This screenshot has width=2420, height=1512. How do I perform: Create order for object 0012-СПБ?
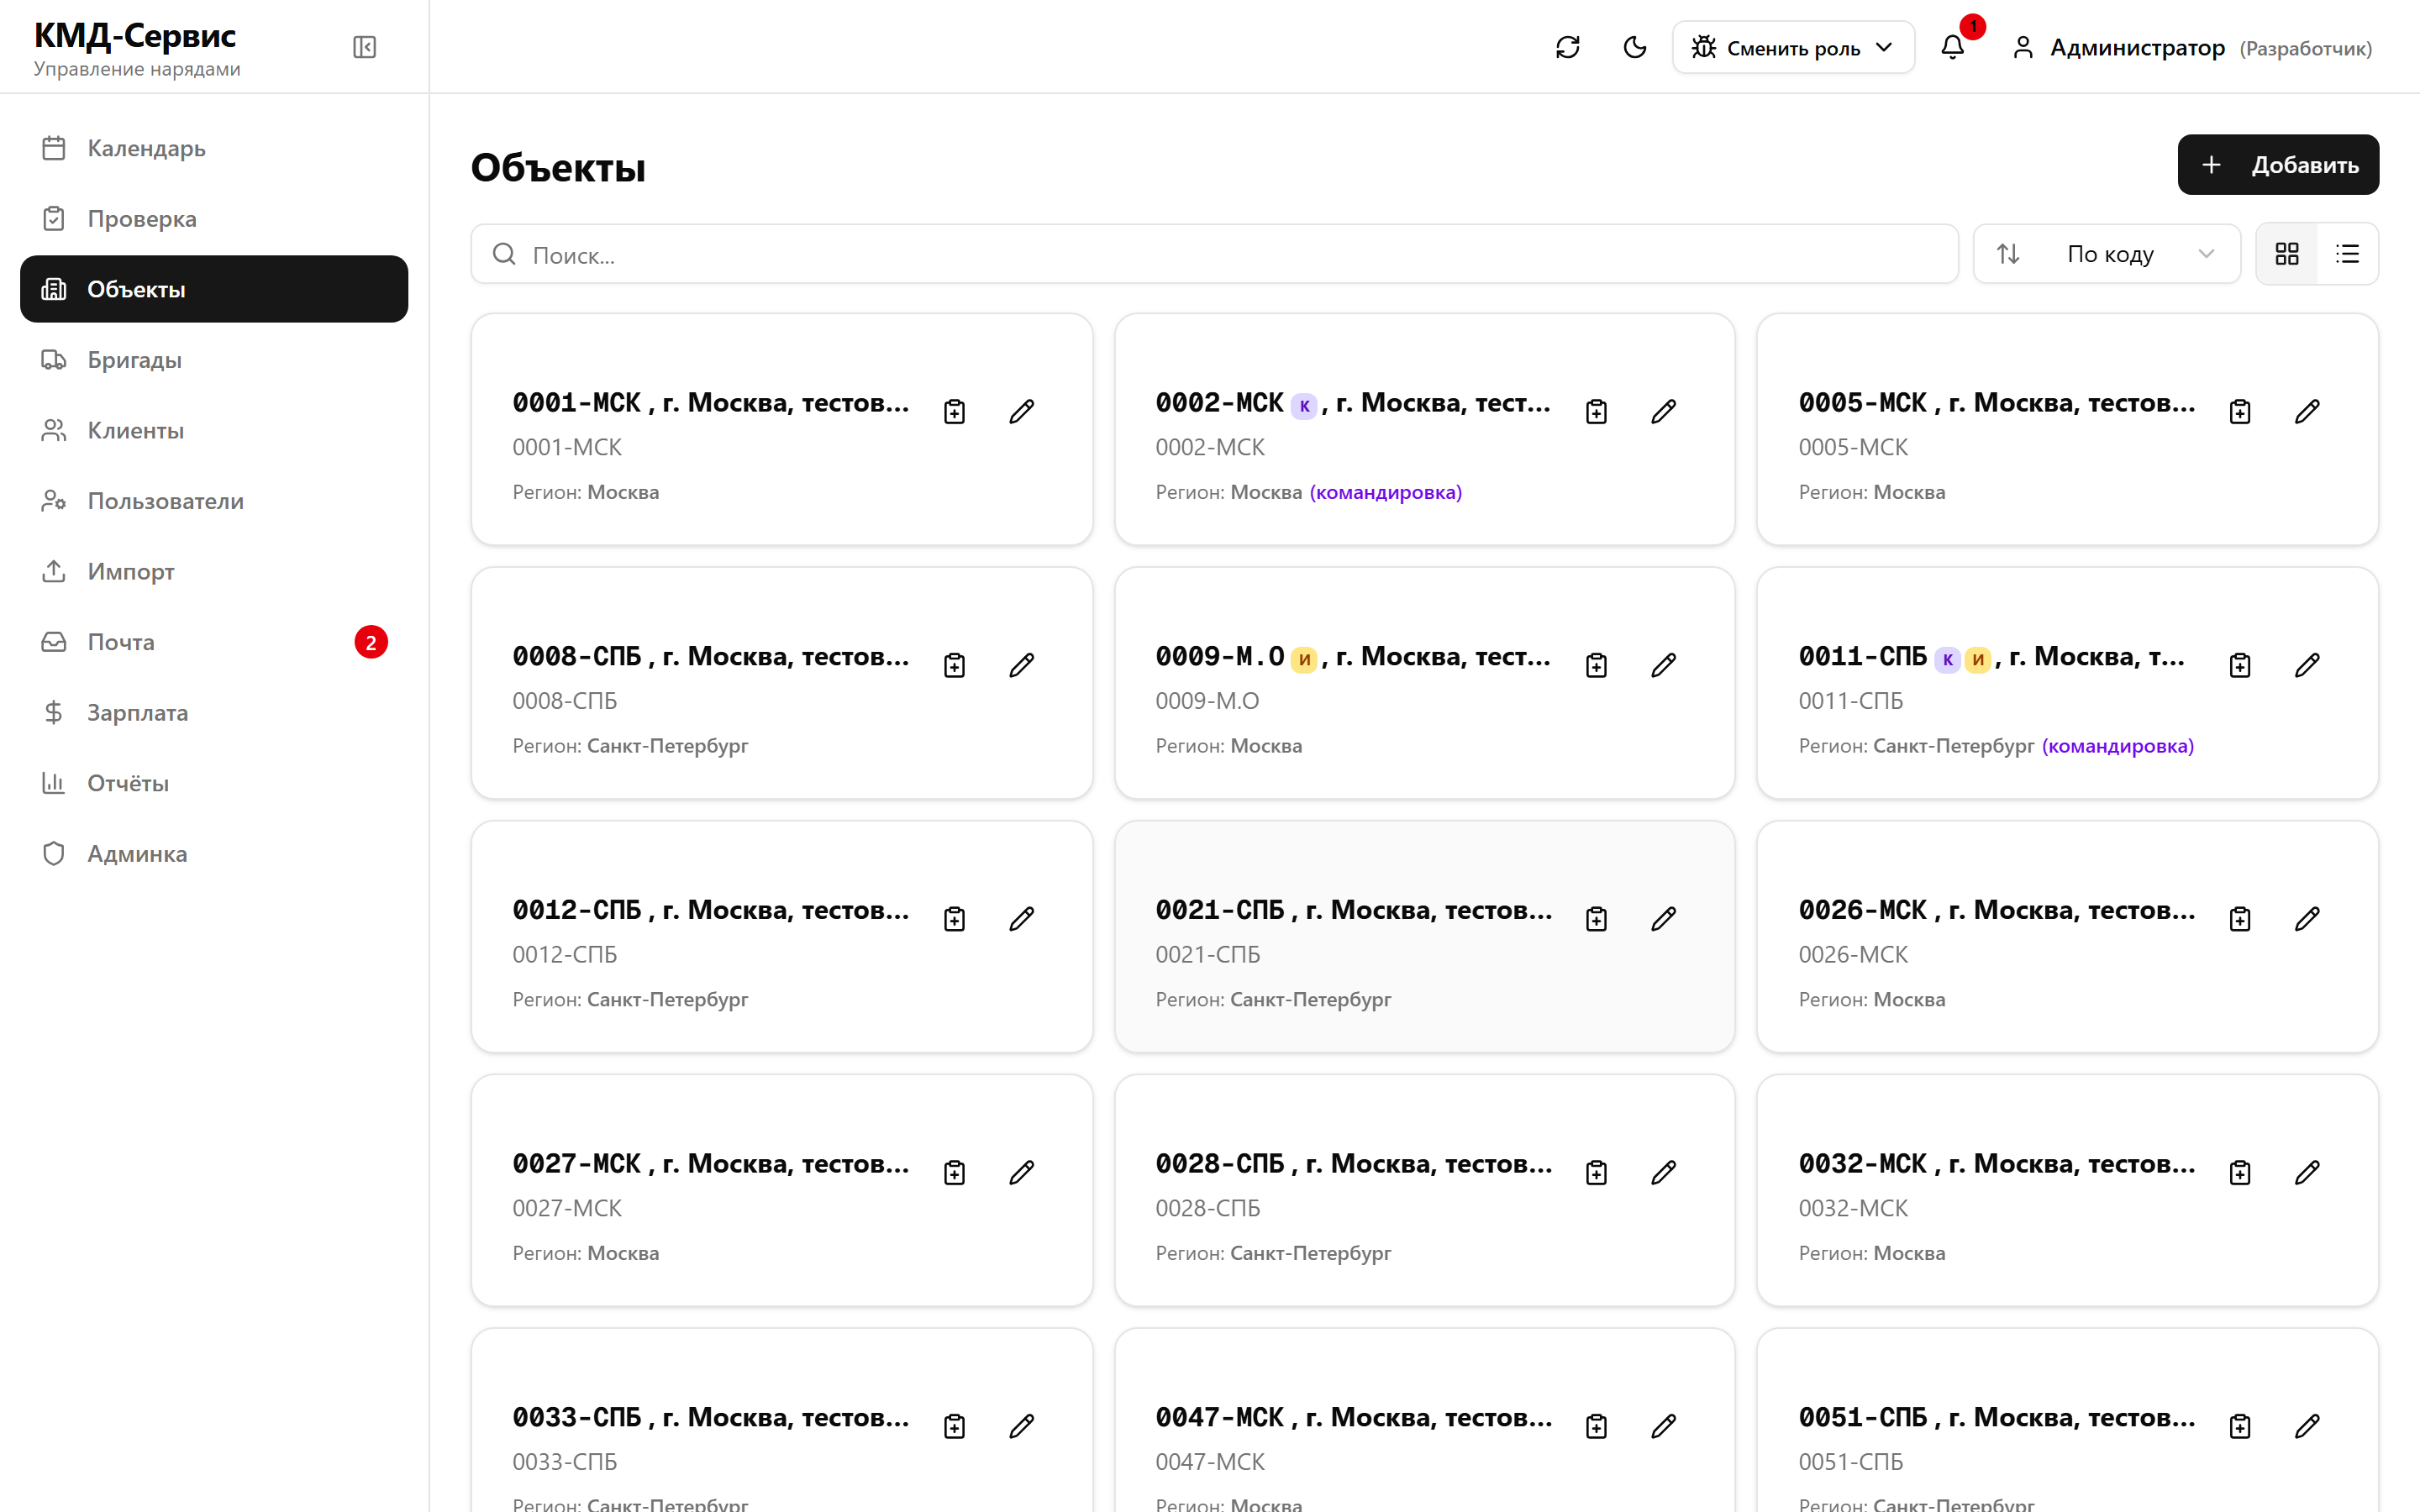pyautogui.click(x=954, y=919)
